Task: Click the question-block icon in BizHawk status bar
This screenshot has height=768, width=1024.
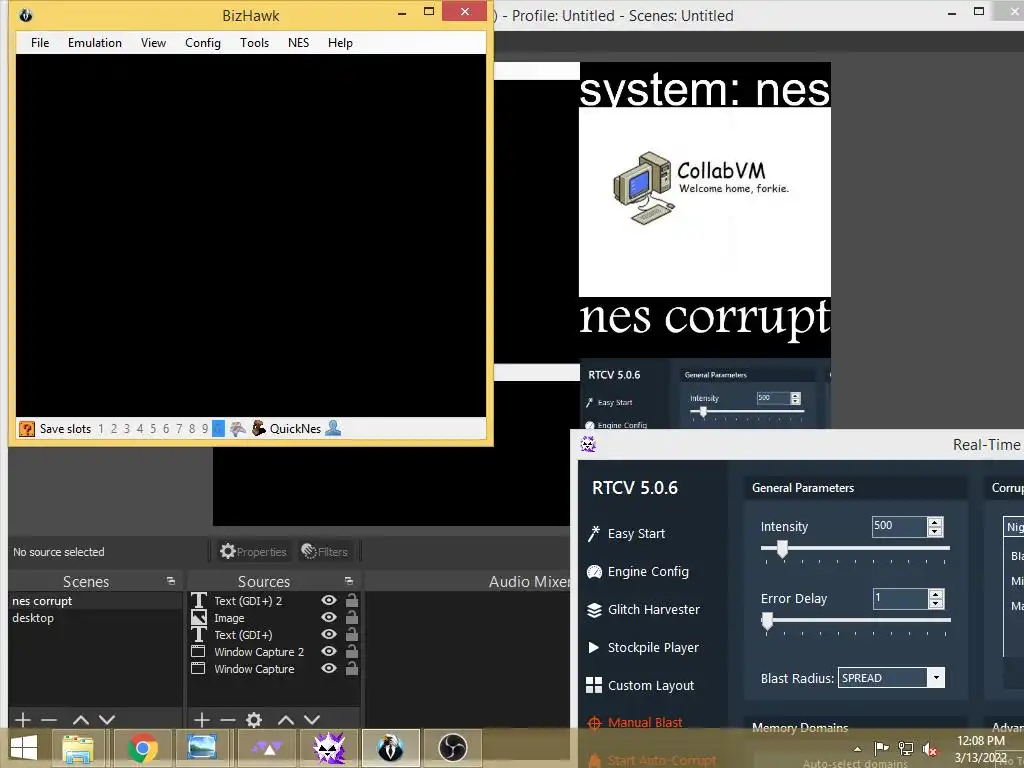Action: tap(27, 429)
